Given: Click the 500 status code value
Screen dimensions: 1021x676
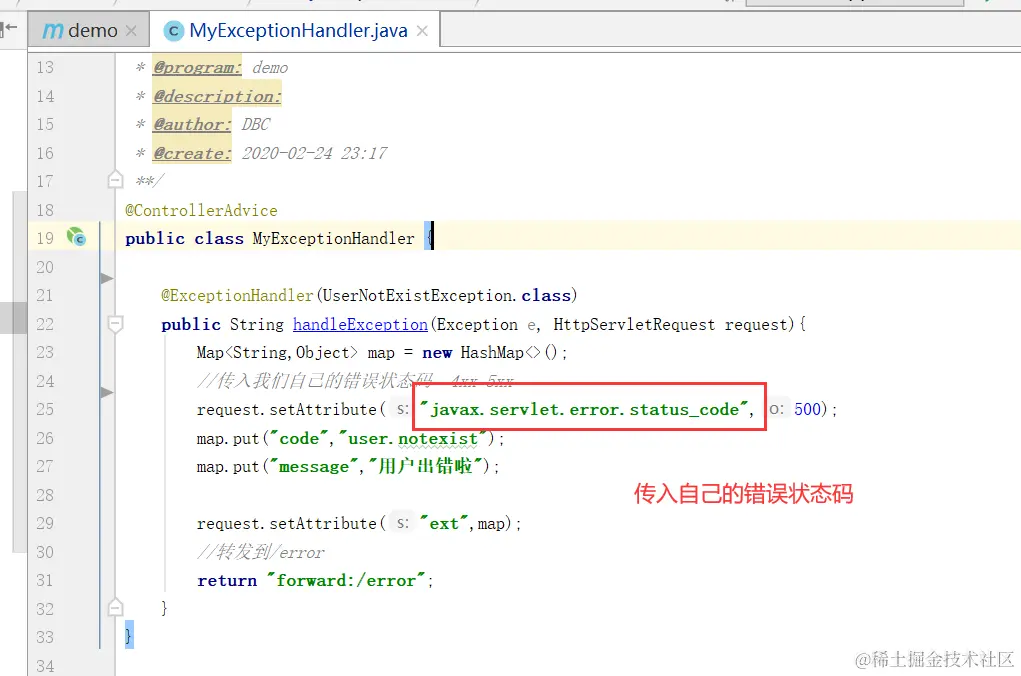Looking at the screenshot, I should (x=807, y=409).
